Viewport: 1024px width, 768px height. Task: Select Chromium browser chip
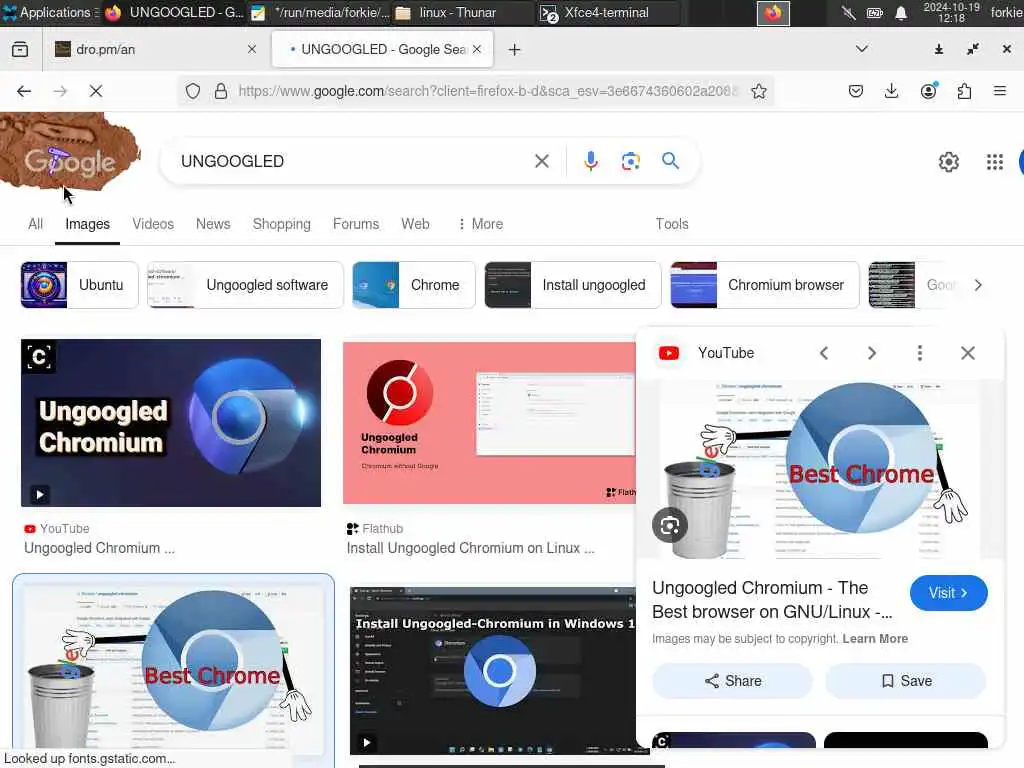[x=765, y=285]
